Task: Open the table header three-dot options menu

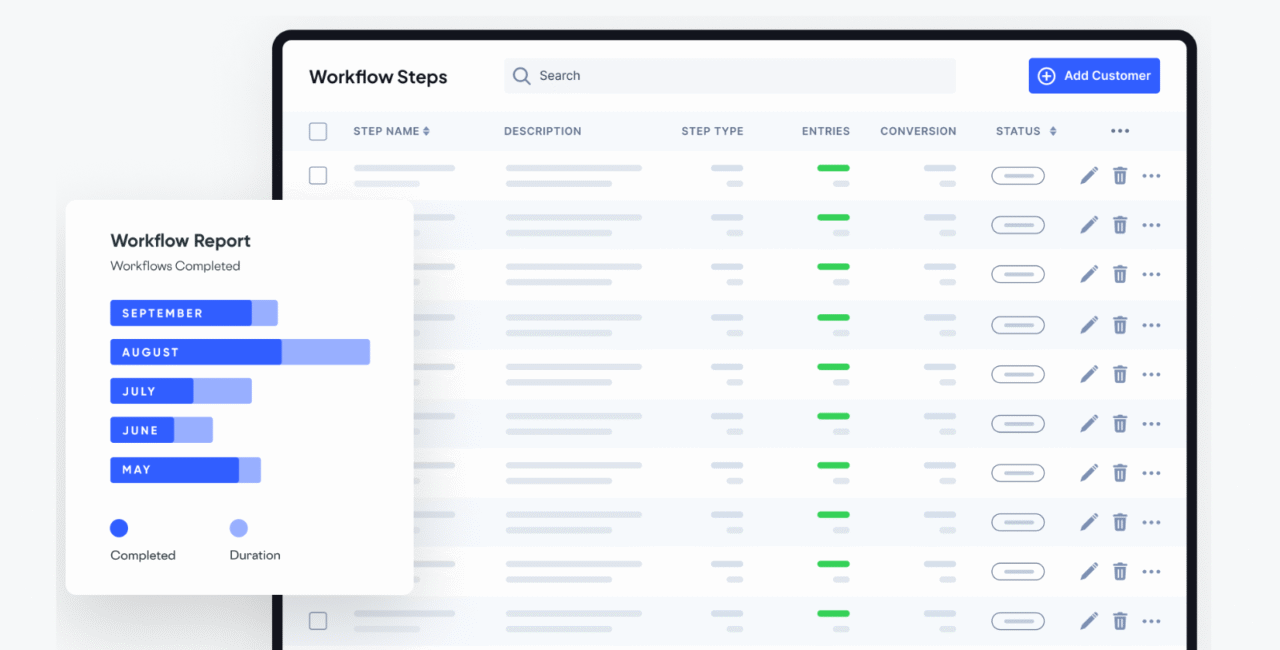Action: click(x=1120, y=131)
